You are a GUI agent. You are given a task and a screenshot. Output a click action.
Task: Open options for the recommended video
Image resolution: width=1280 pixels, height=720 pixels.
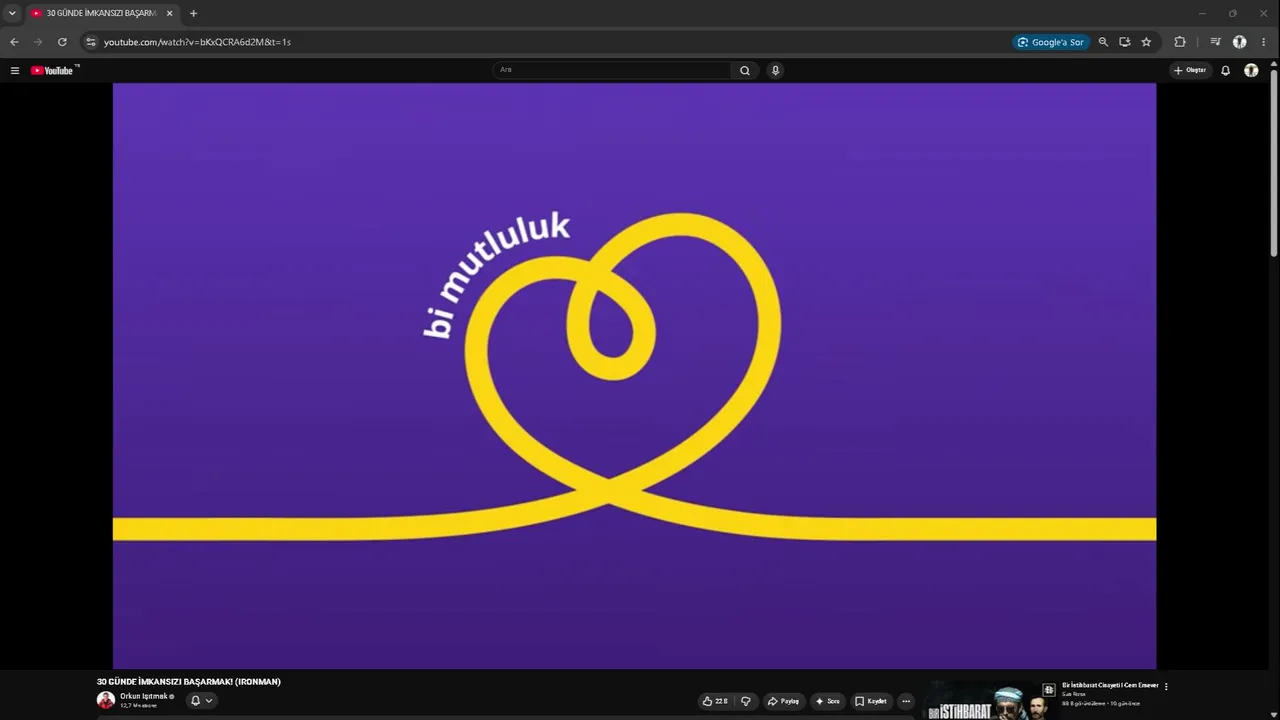pyautogui.click(x=1166, y=686)
